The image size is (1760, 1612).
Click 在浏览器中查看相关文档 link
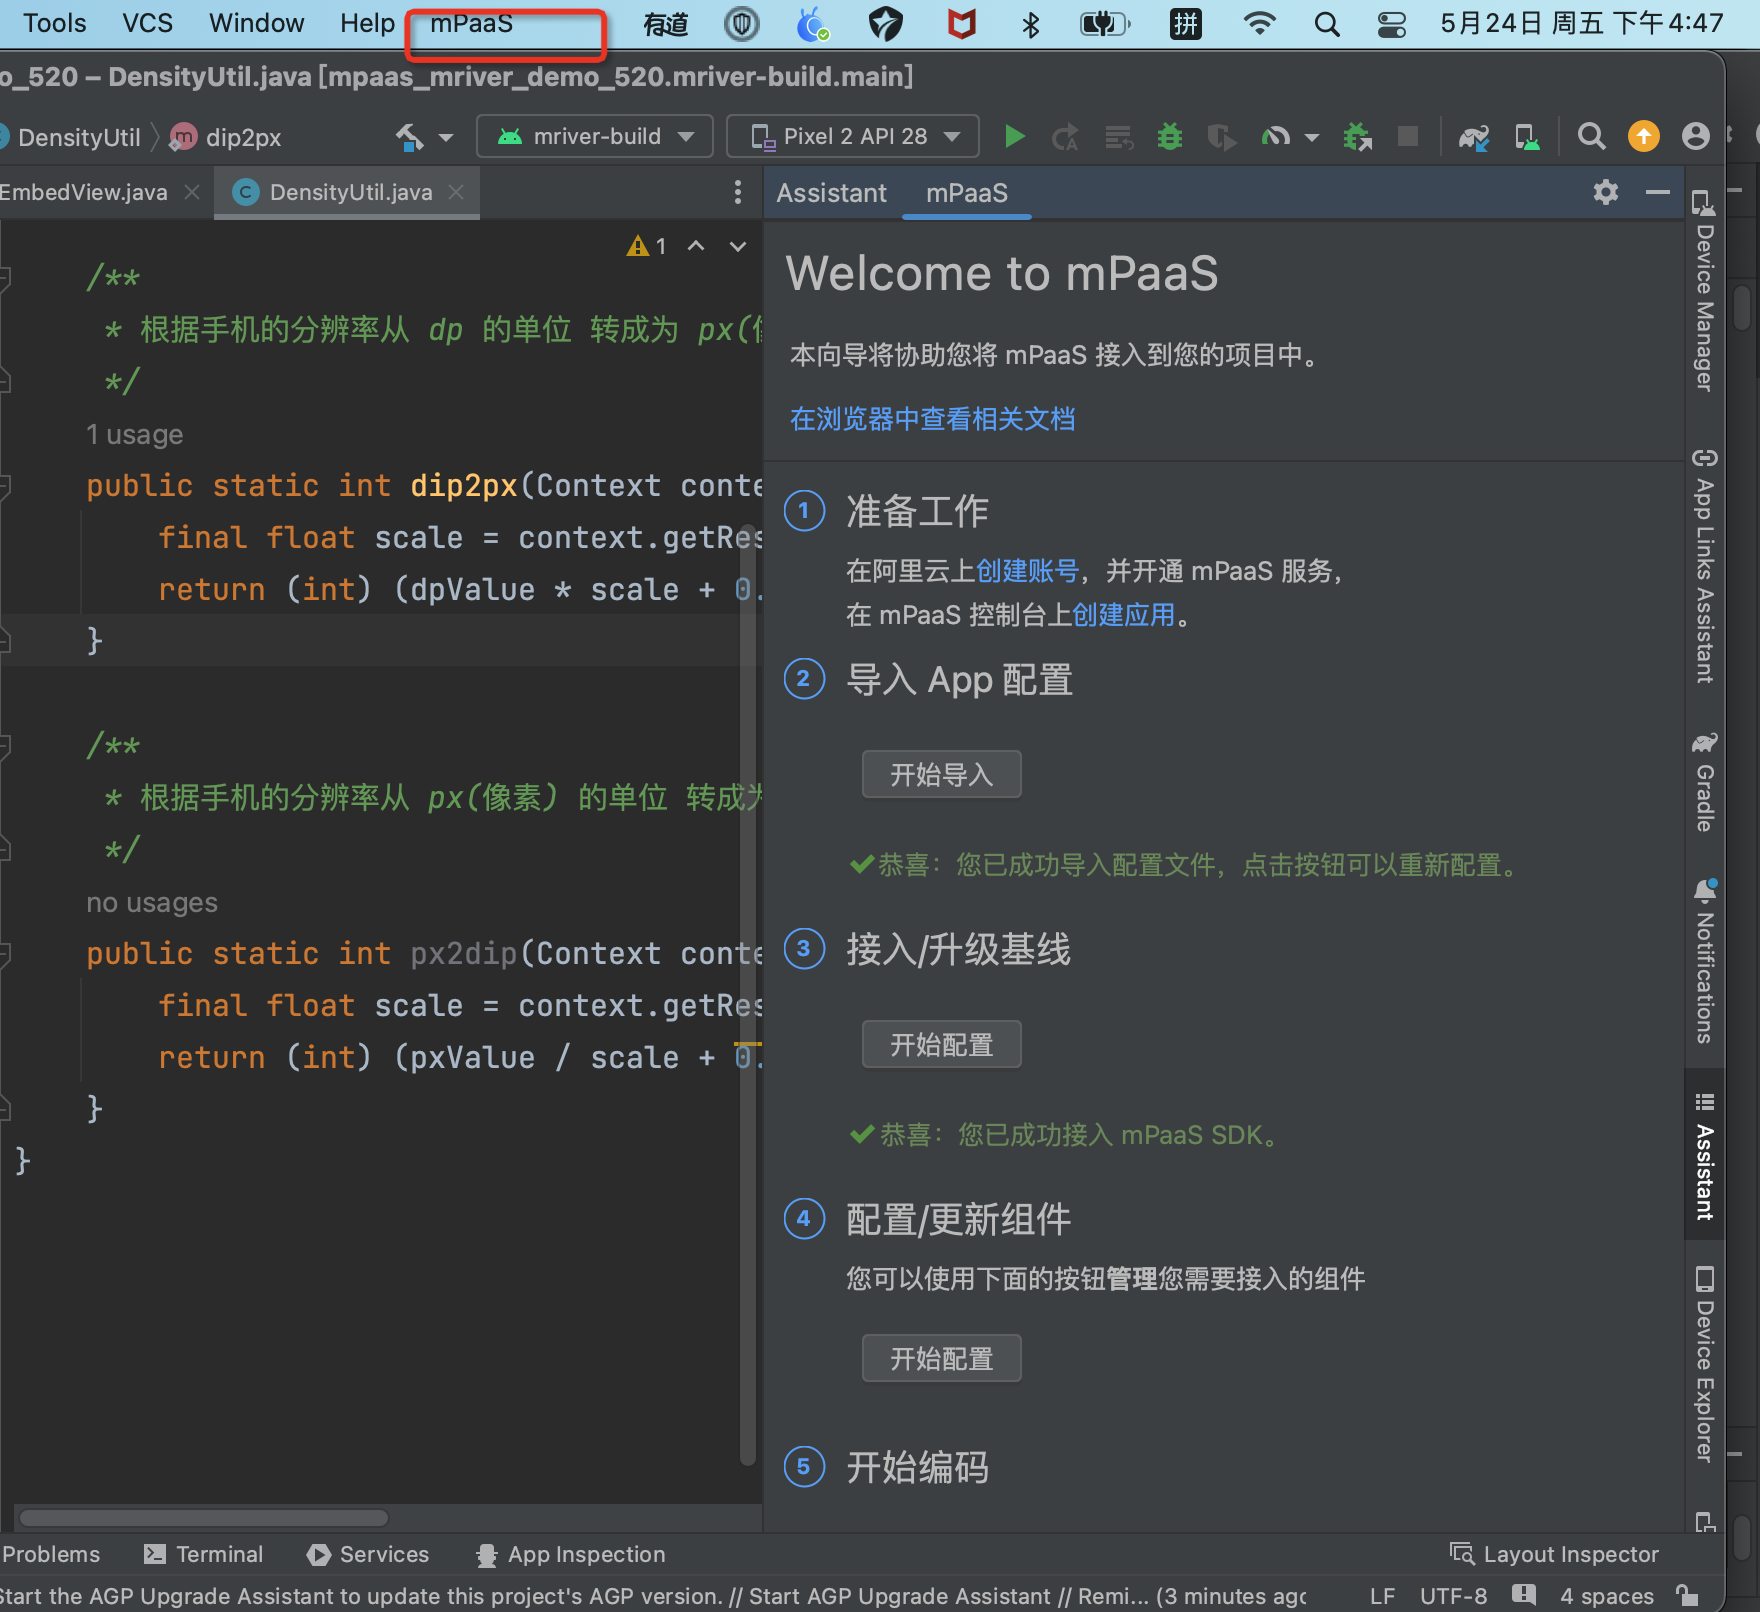[x=932, y=419]
